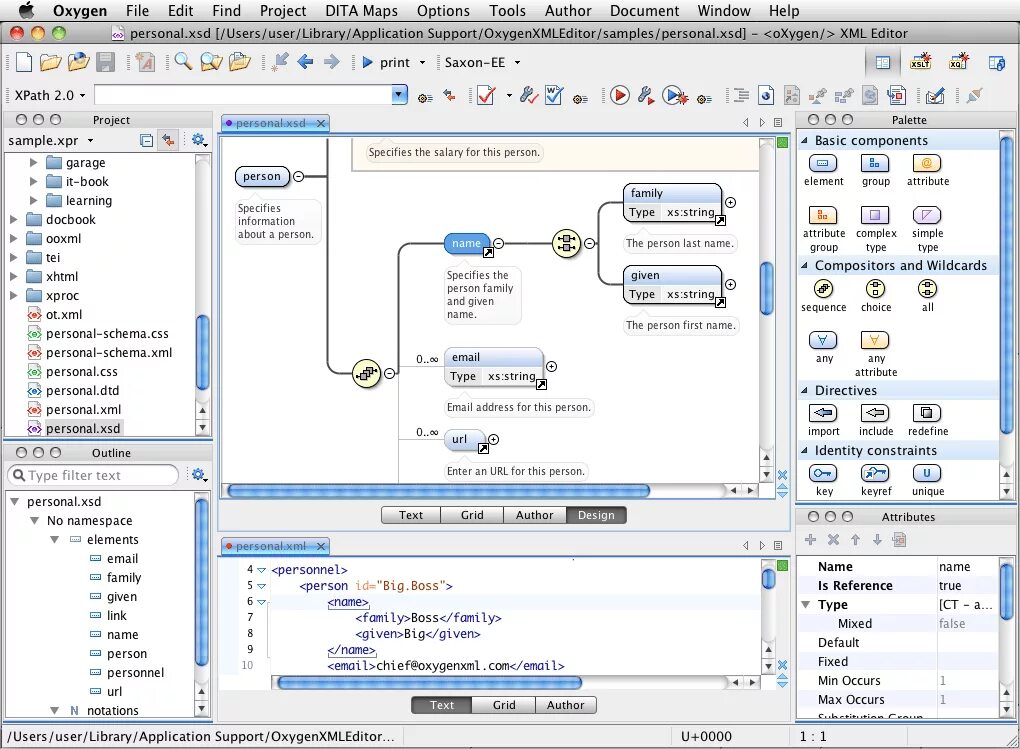Click the XSLT debugger perspective icon
The height and width of the screenshot is (749, 1020).
click(920, 62)
